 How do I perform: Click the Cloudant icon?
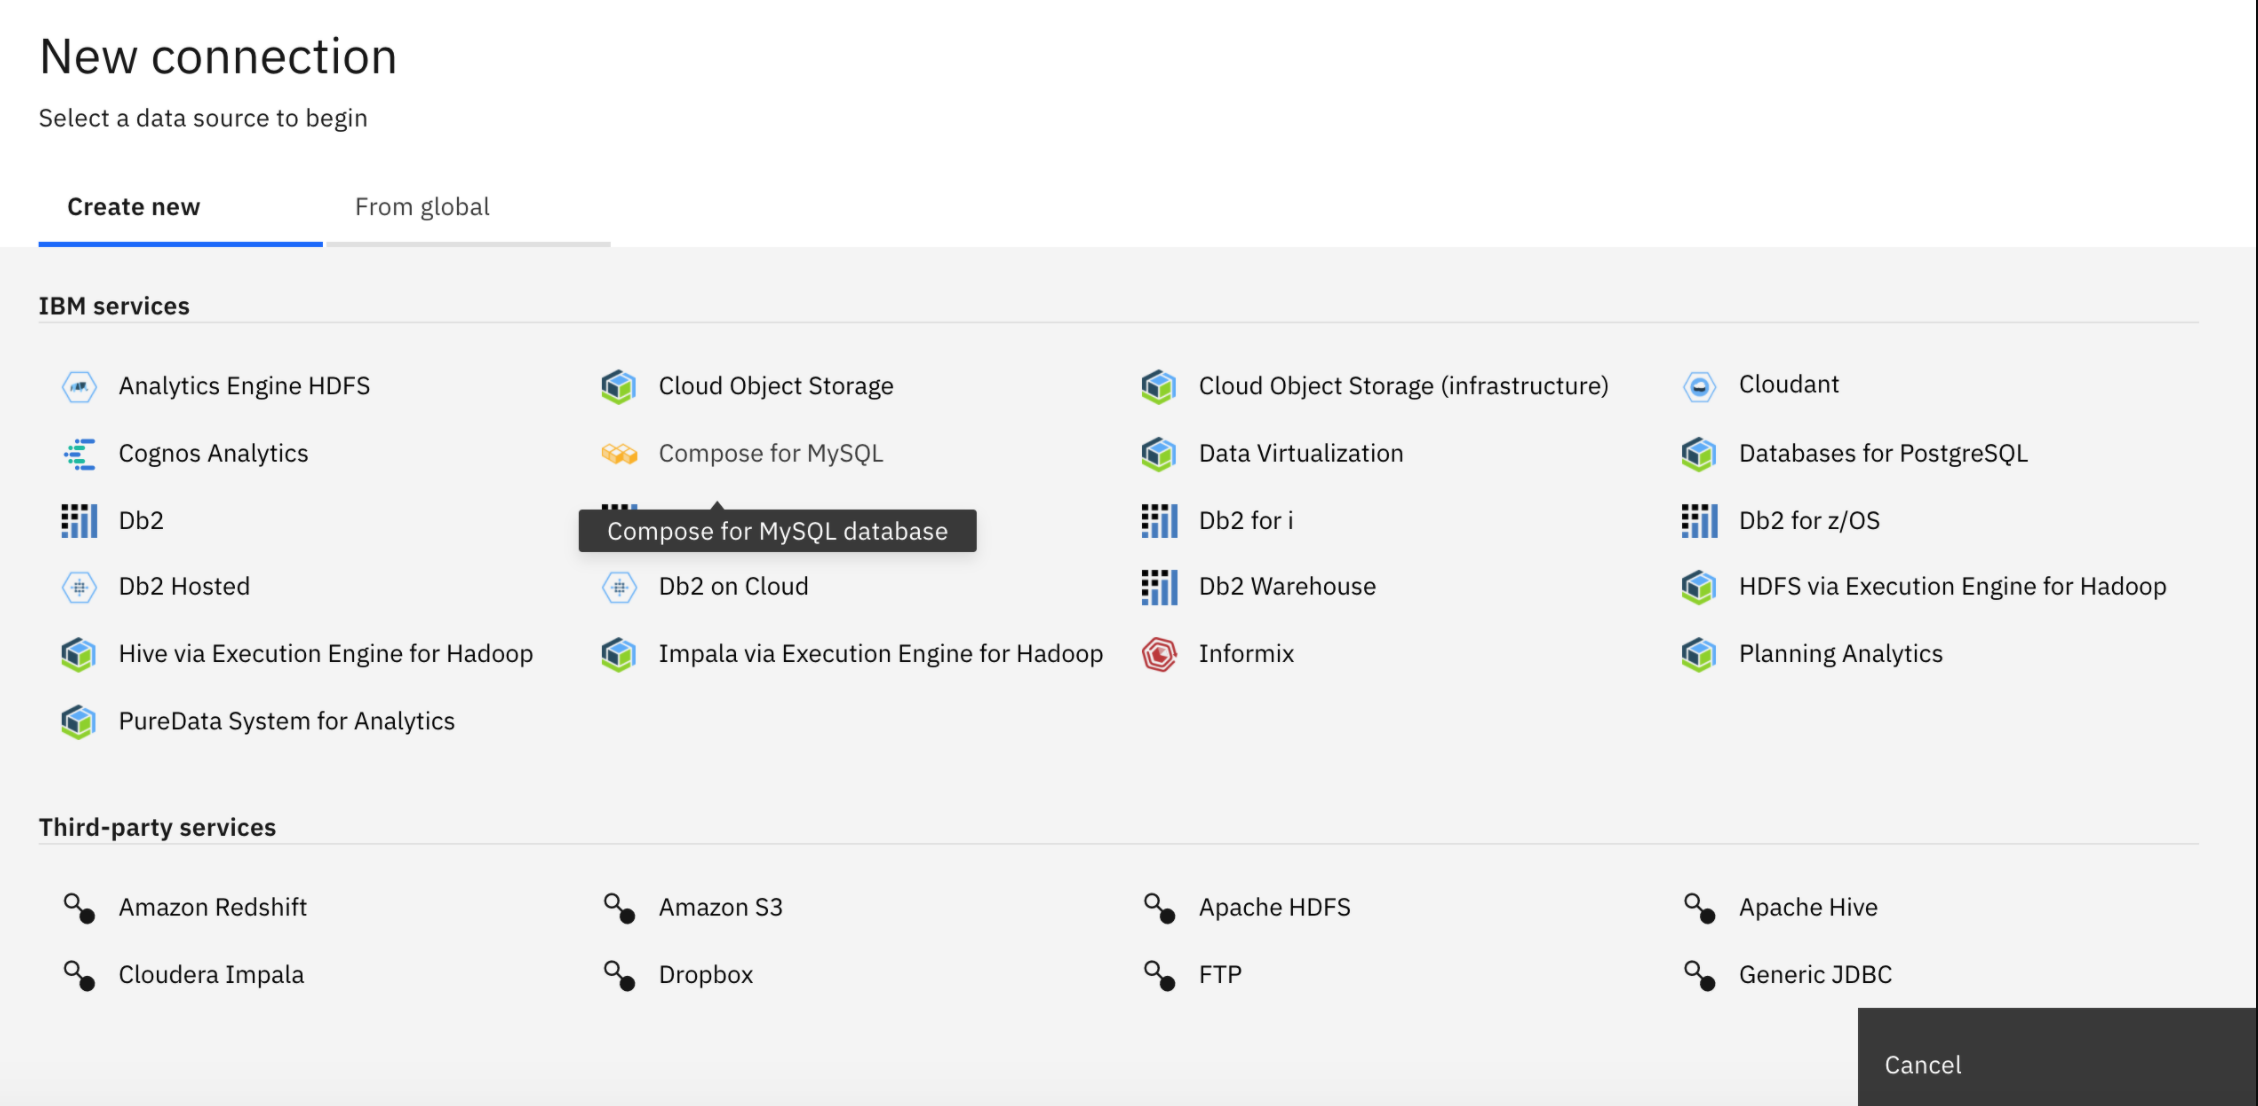1699,386
